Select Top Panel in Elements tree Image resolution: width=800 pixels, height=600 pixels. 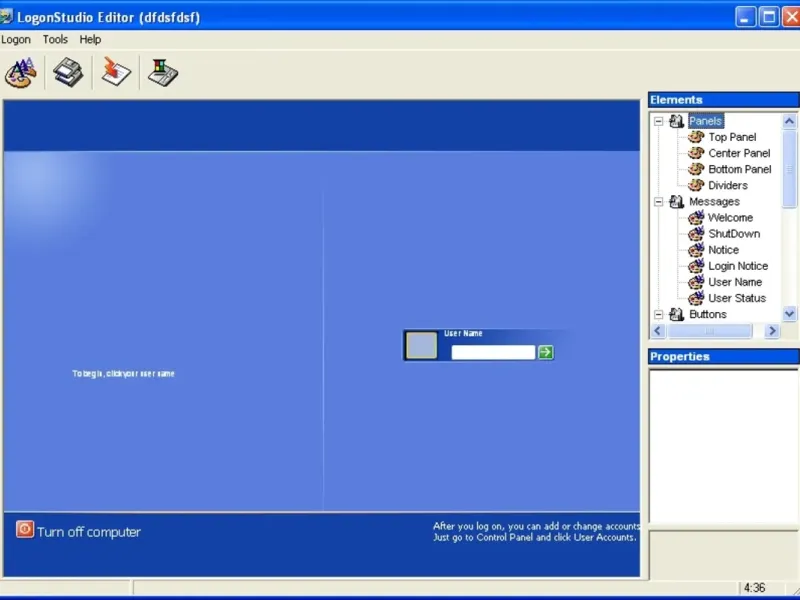point(732,137)
